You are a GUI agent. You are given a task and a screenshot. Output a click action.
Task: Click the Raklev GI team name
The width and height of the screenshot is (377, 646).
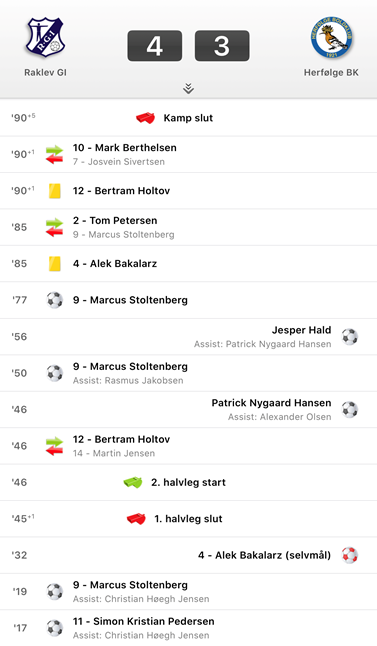[x=45, y=73]
